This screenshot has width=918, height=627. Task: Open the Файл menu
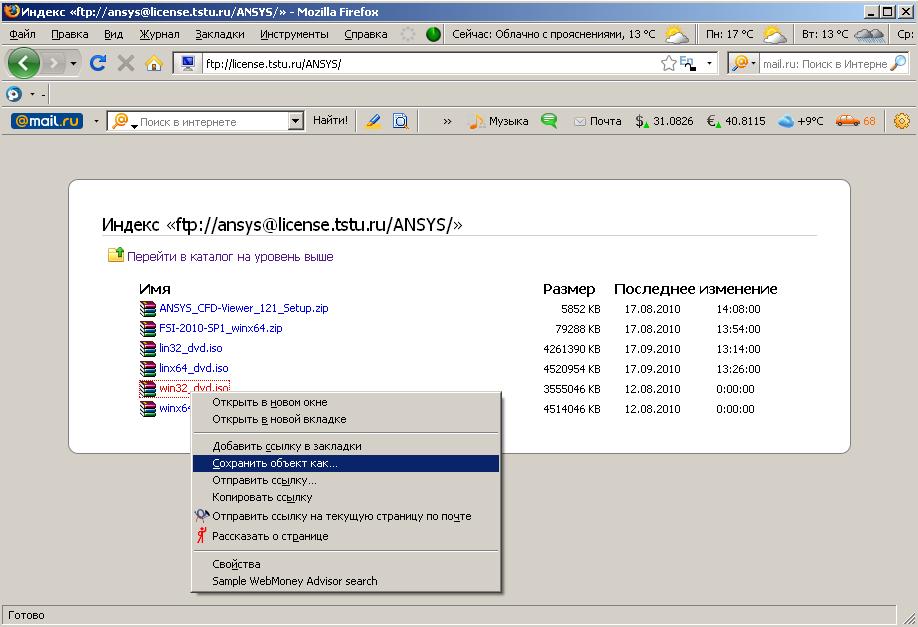[x=22, y=35]
